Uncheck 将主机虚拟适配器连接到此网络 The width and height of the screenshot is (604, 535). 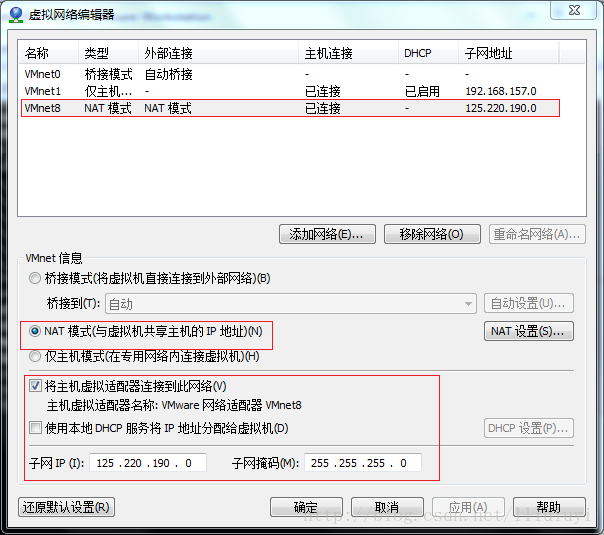tap(35, 386)
